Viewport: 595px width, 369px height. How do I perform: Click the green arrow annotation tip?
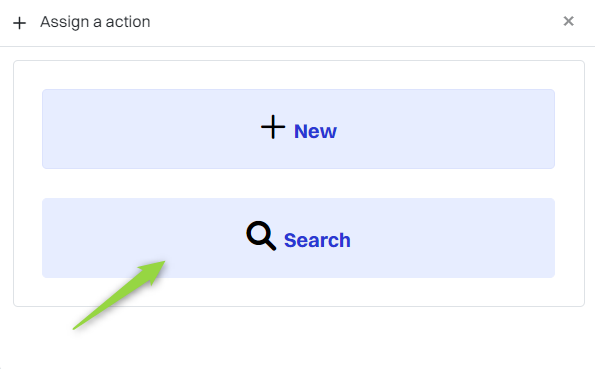point(162,263)
